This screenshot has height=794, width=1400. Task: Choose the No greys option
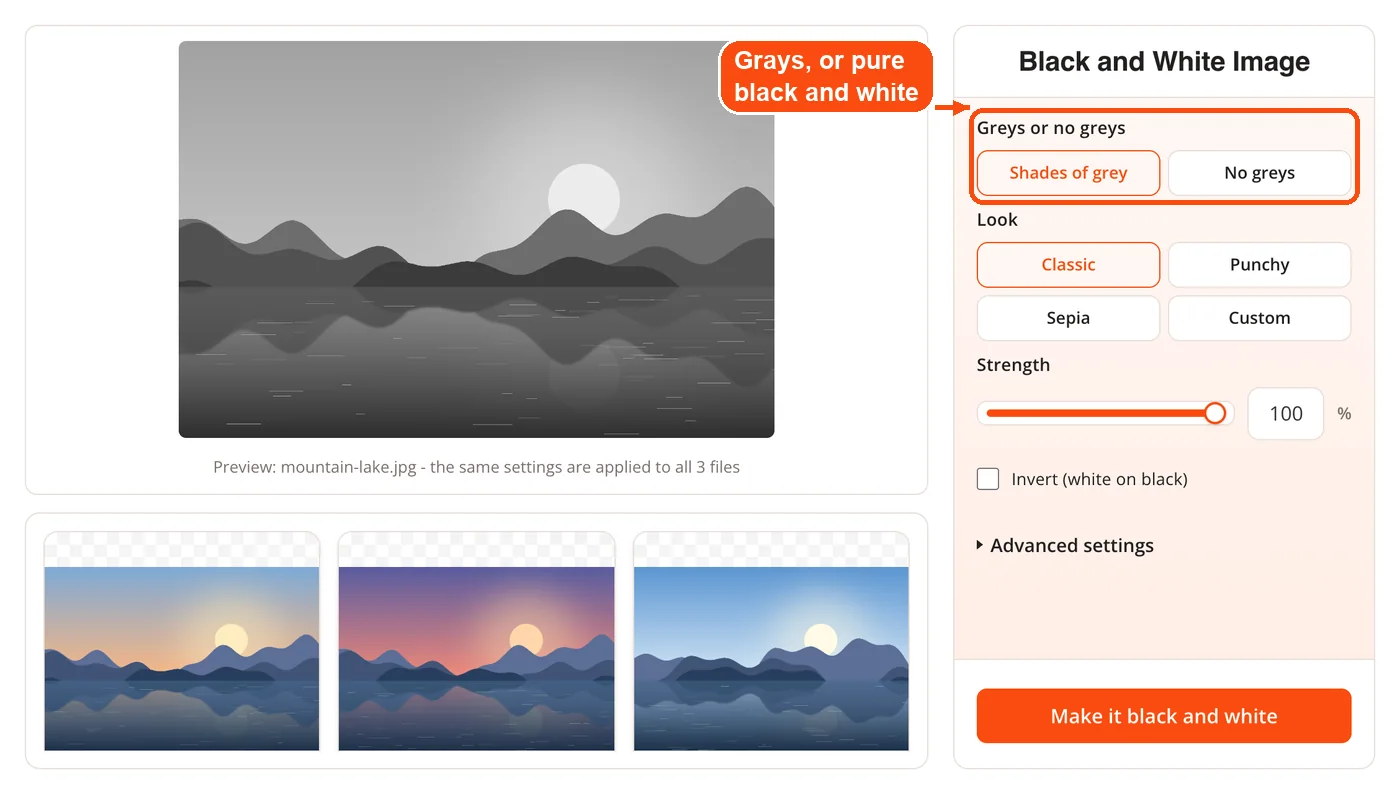tap(1259, 173)
